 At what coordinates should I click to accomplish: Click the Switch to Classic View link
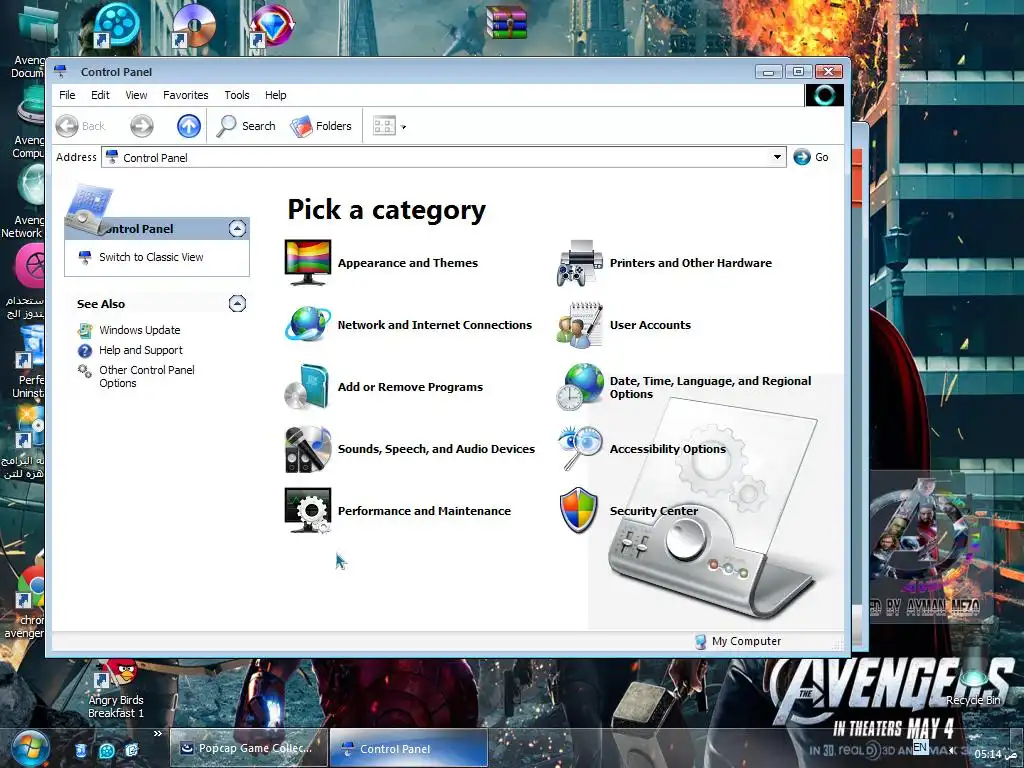pyautogui.click(x=151, y=257)
